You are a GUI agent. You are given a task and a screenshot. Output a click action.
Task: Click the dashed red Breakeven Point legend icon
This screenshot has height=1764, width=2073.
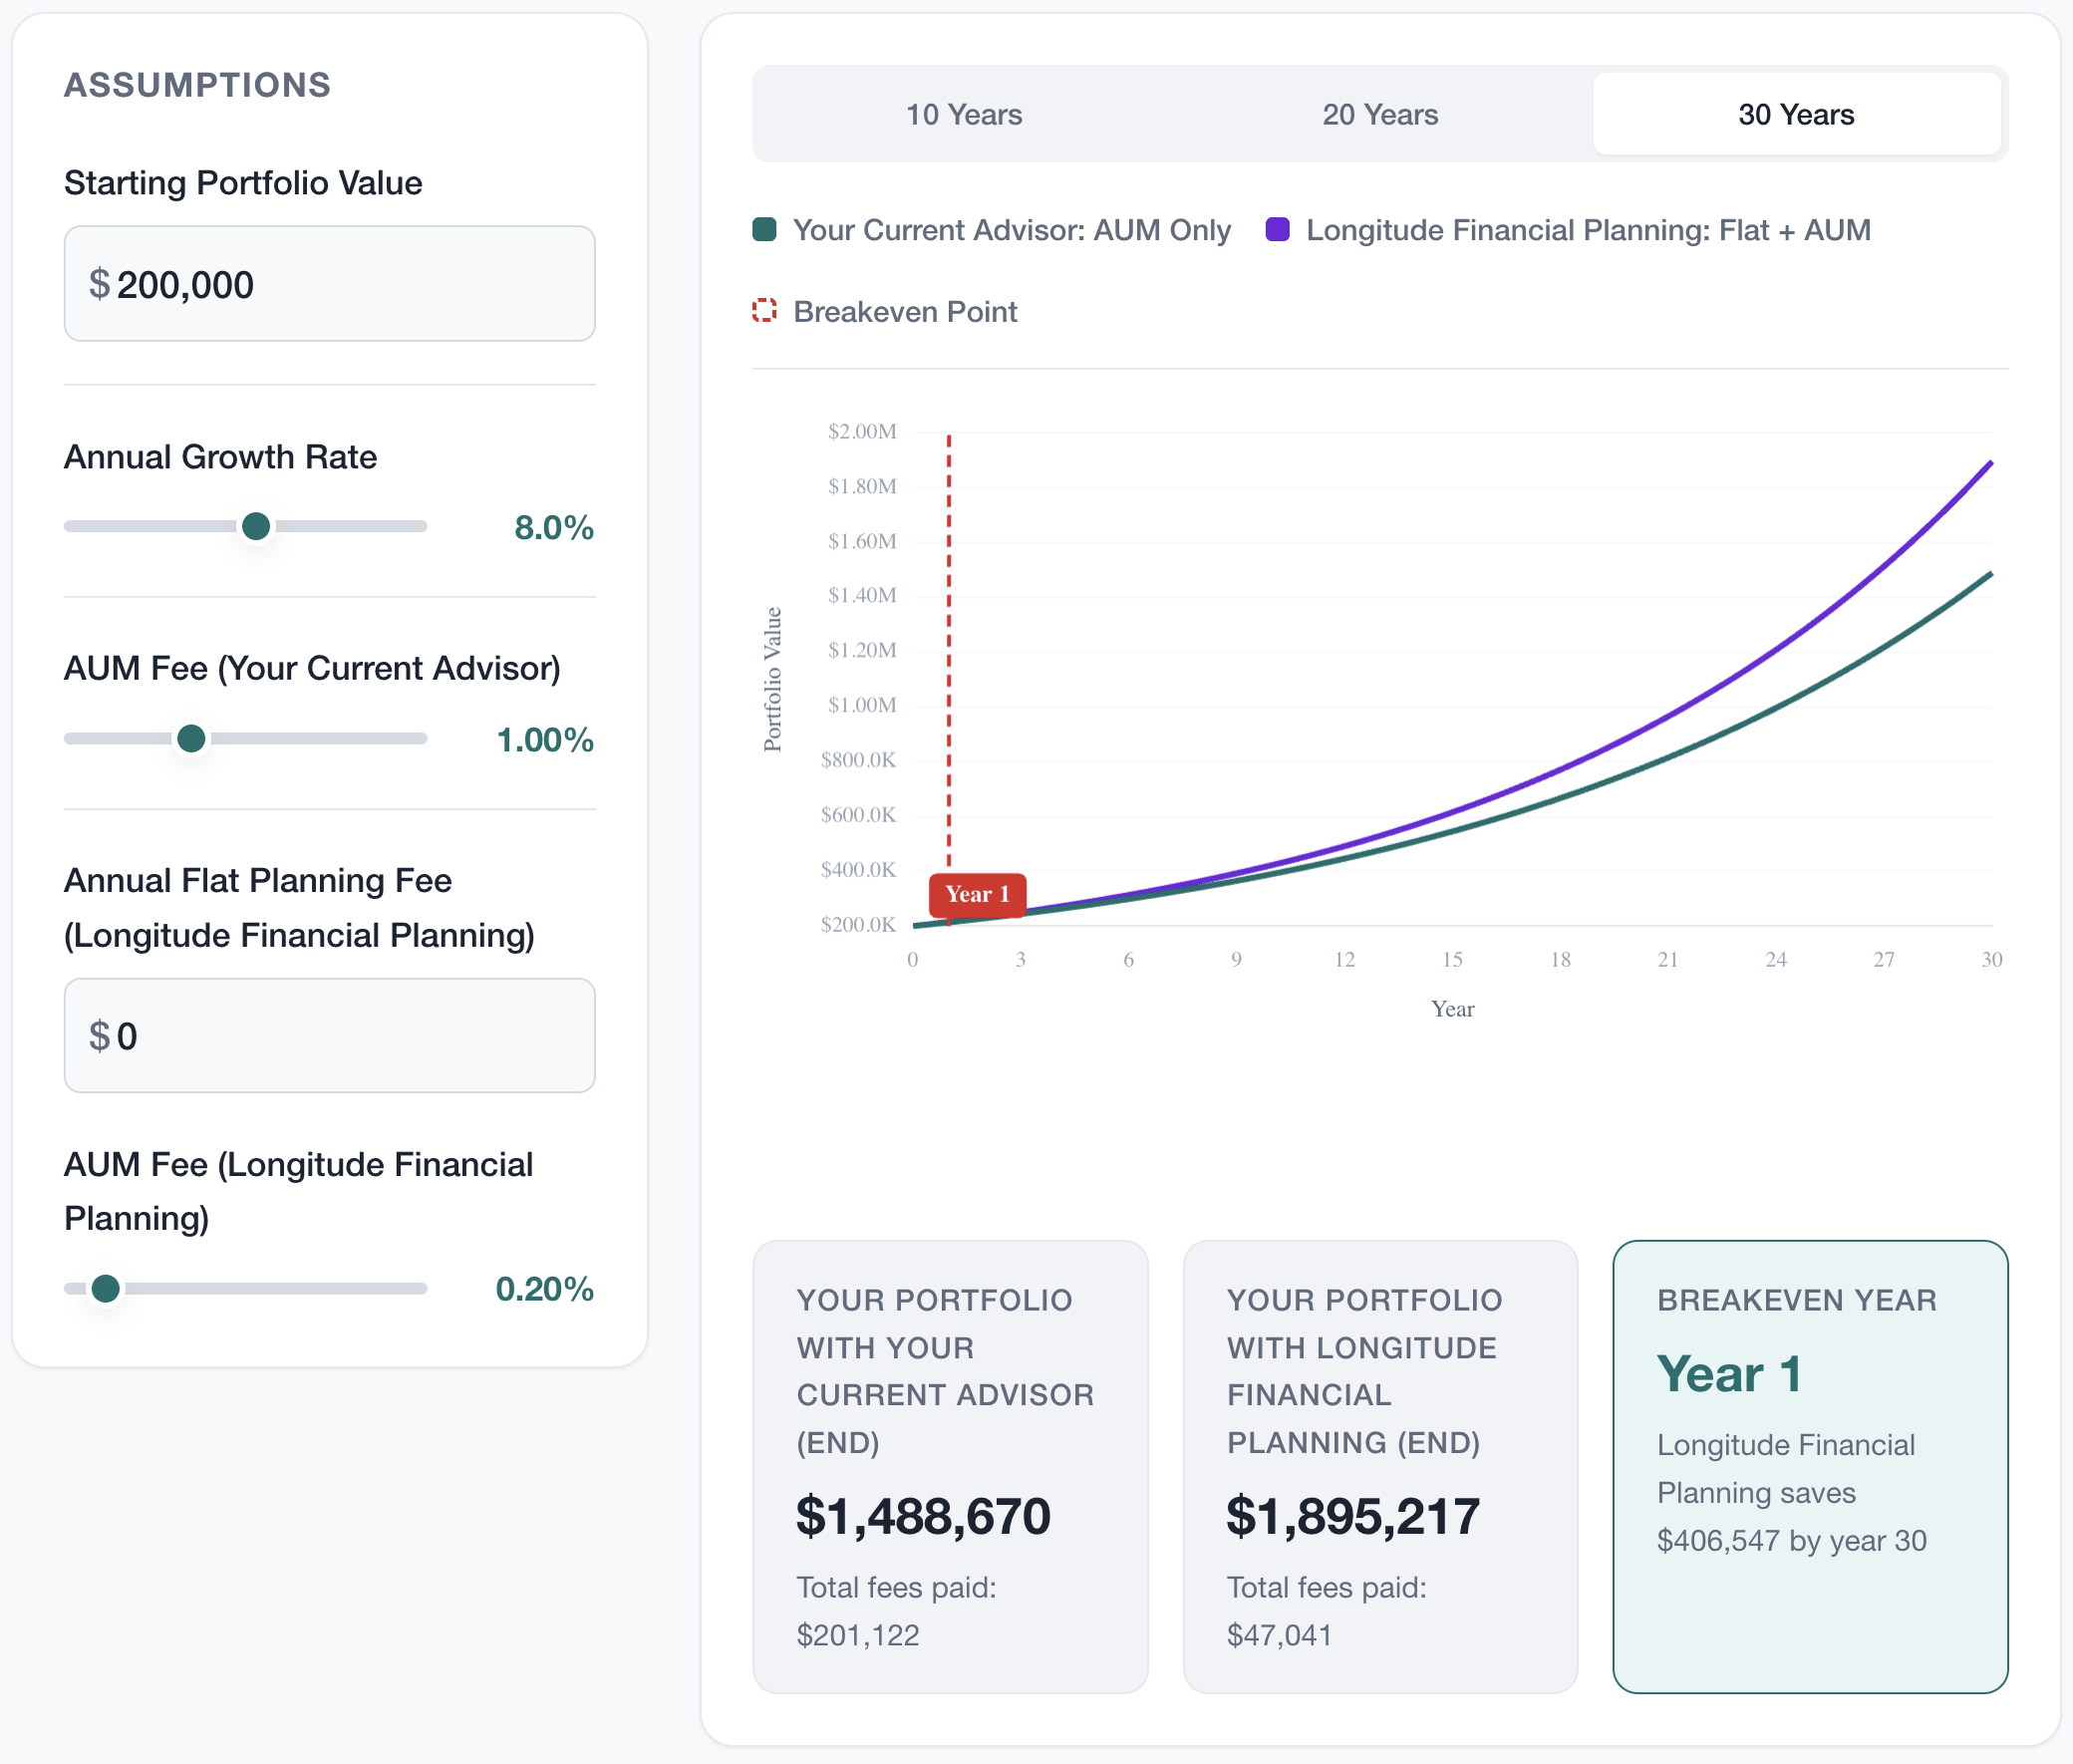click(765, 311)
